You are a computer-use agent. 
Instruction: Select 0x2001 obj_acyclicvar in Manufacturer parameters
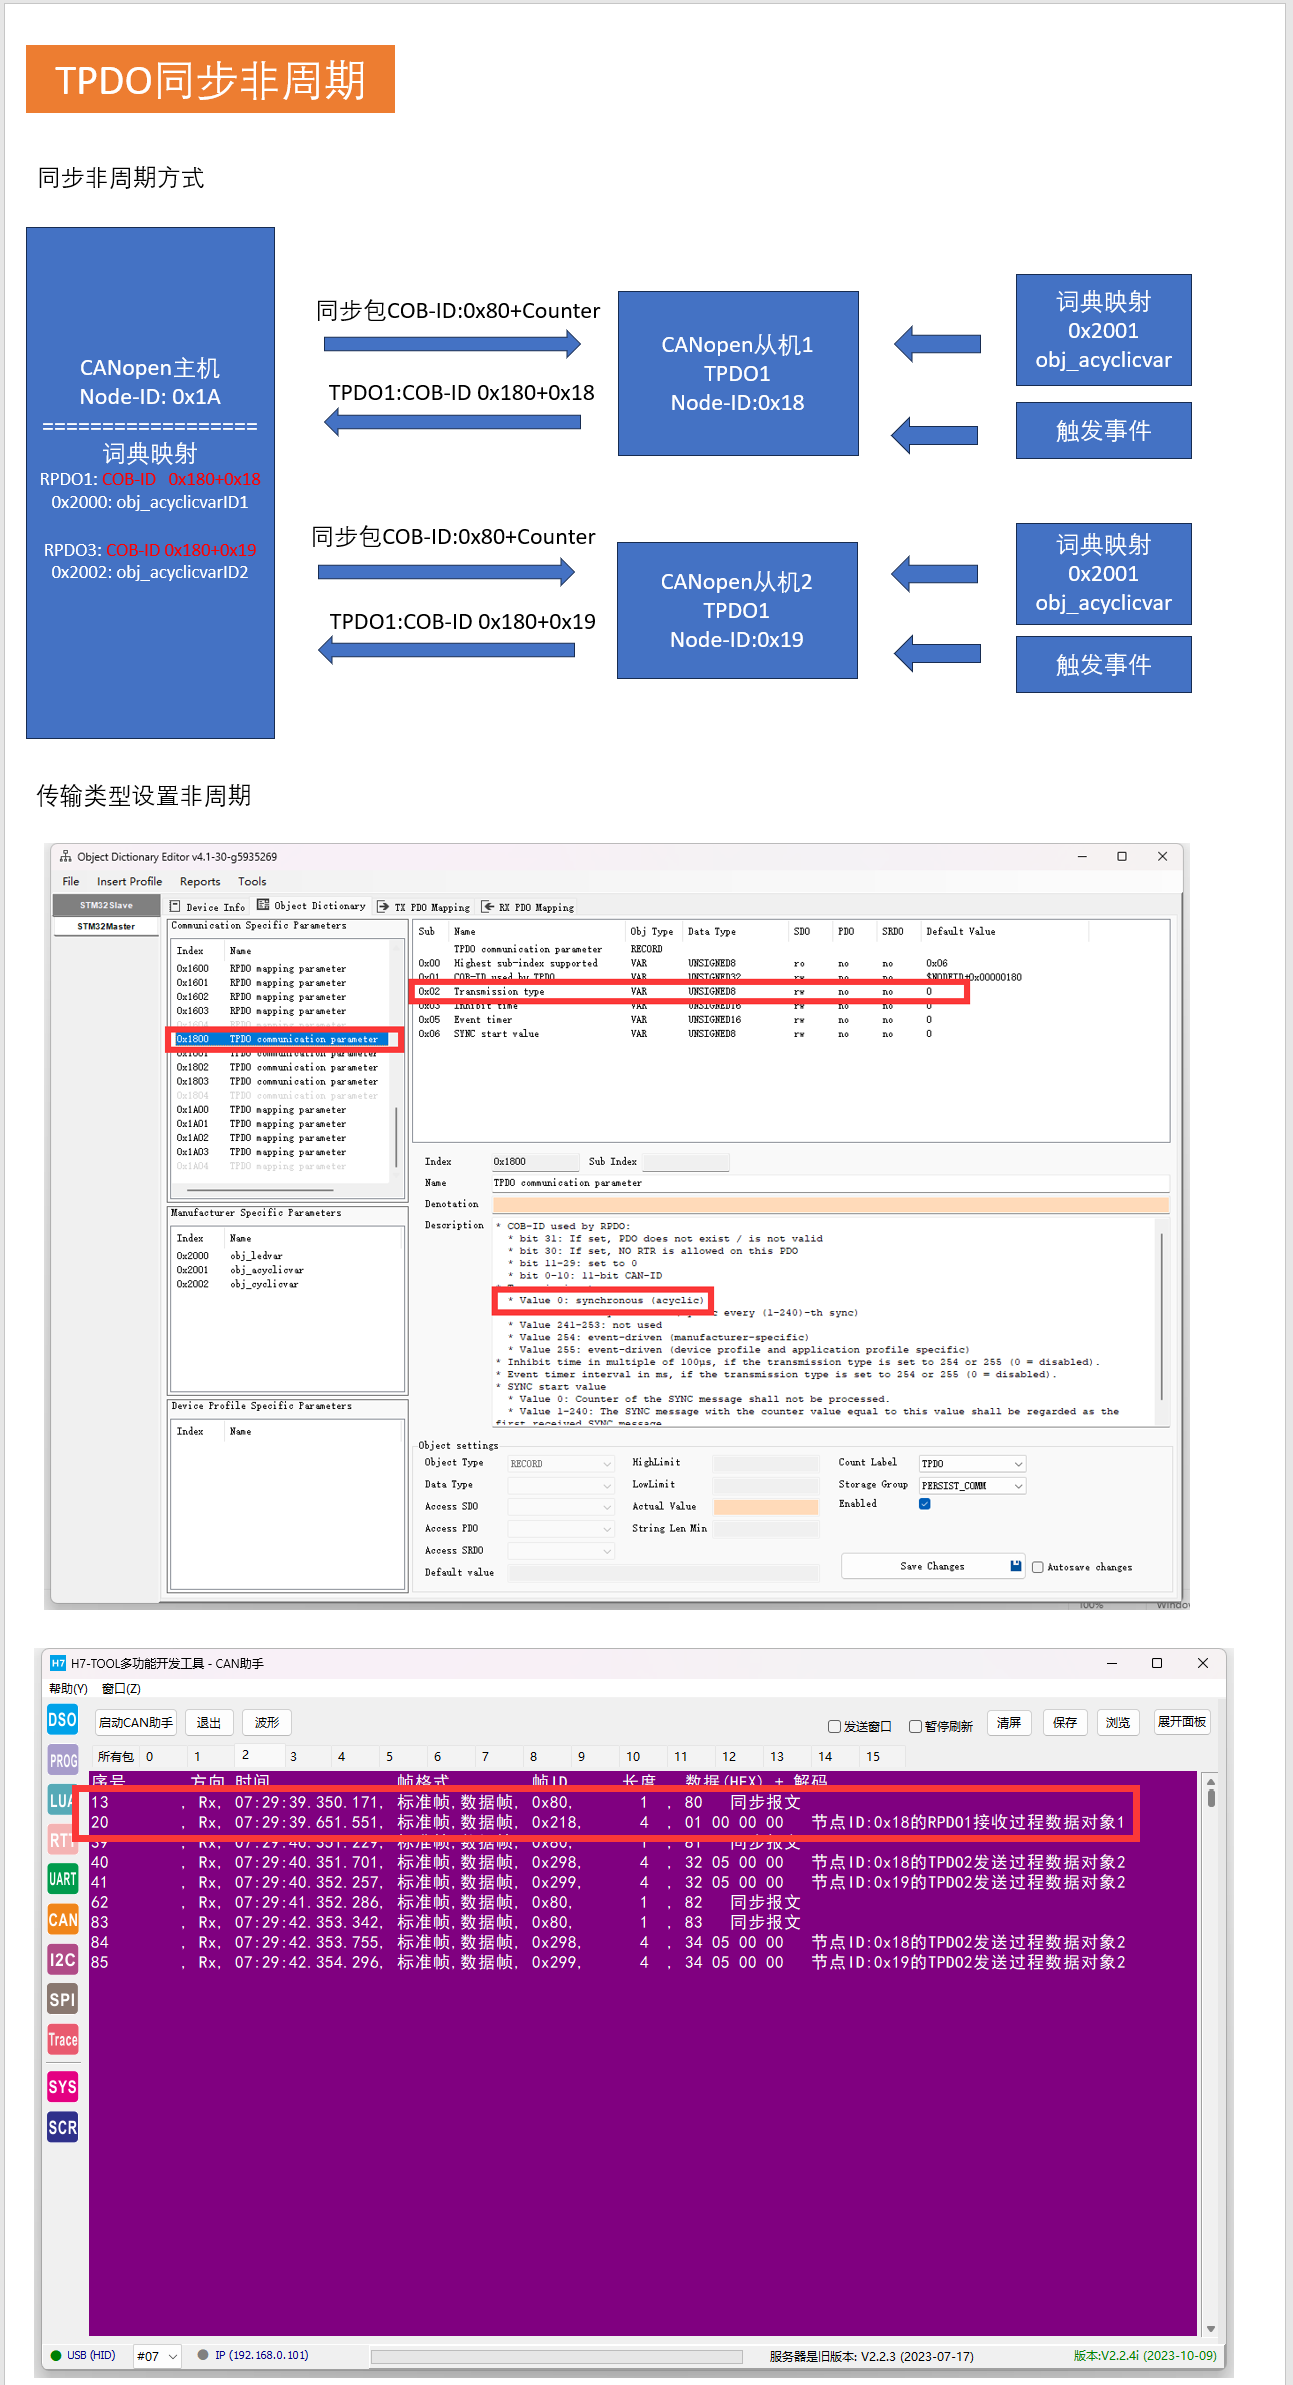coord(241,1270)
